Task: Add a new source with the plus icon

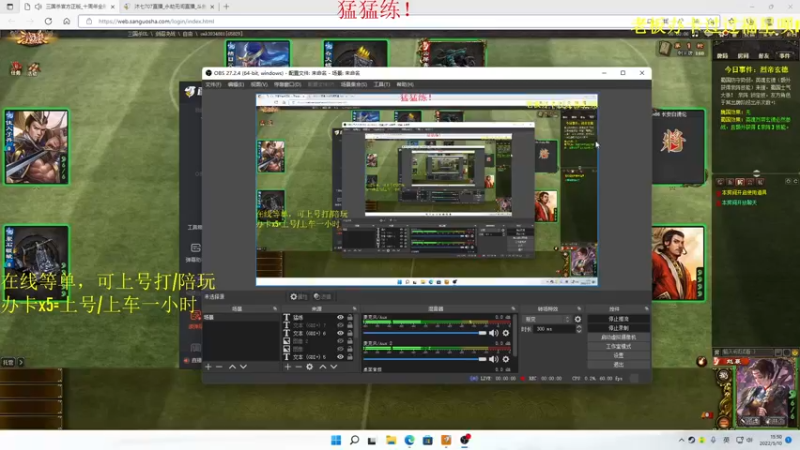Action: point(288,366)
